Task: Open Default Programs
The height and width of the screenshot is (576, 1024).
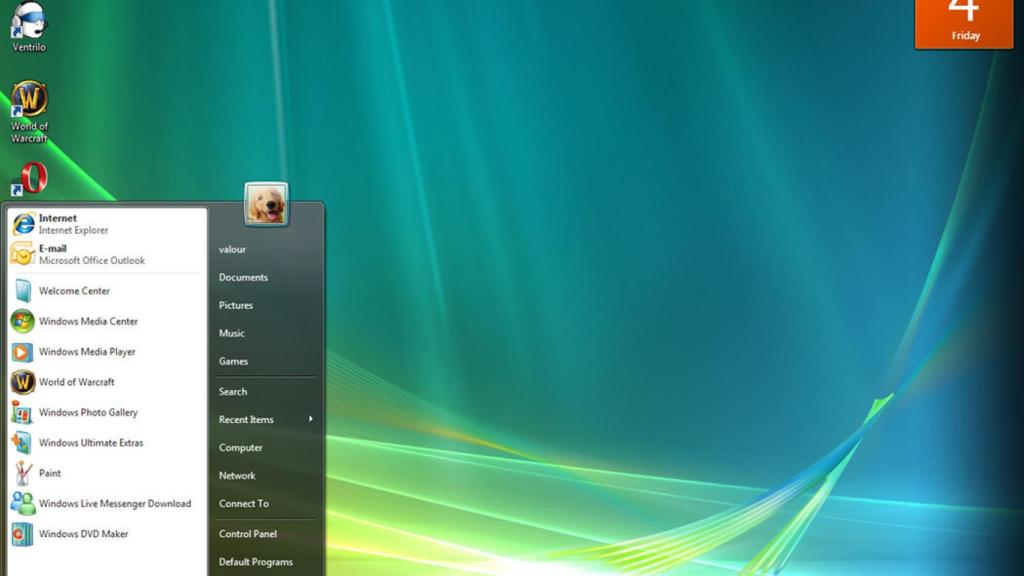Action: (x=255, y=561)
